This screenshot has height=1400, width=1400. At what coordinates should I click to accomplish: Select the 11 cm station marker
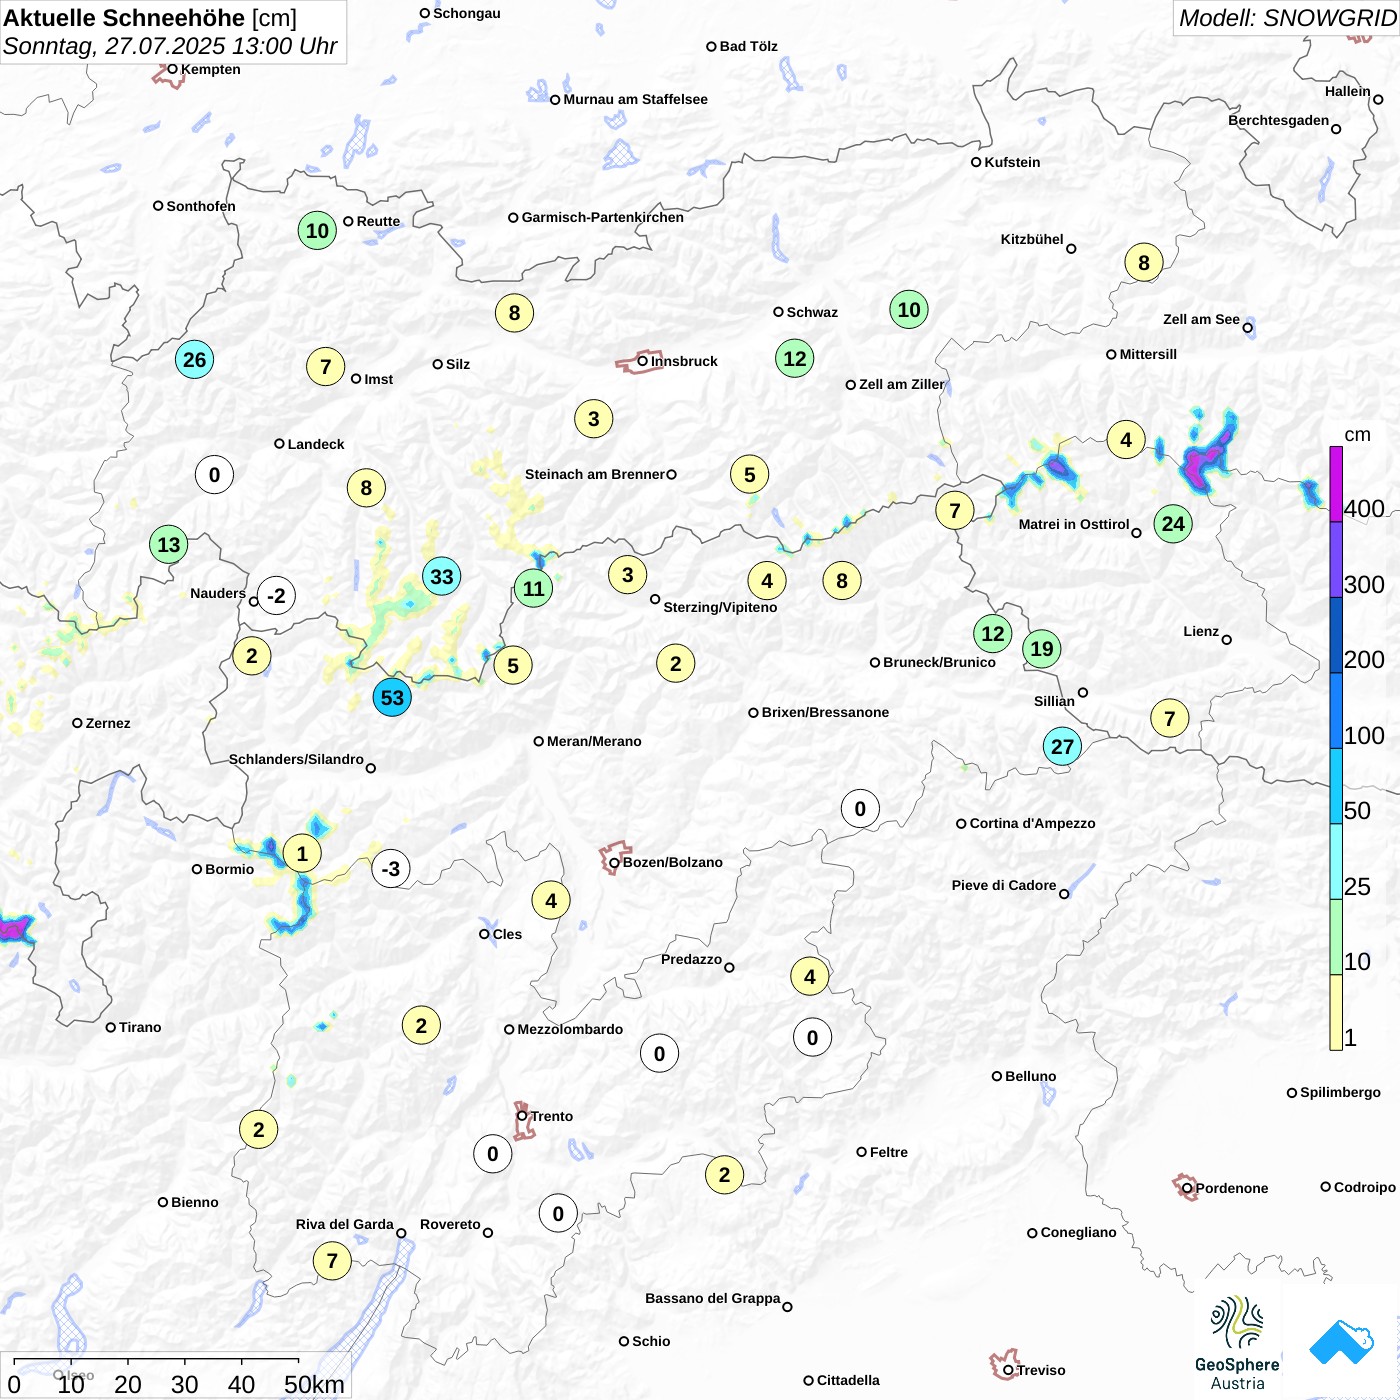(x=534, y=589)
